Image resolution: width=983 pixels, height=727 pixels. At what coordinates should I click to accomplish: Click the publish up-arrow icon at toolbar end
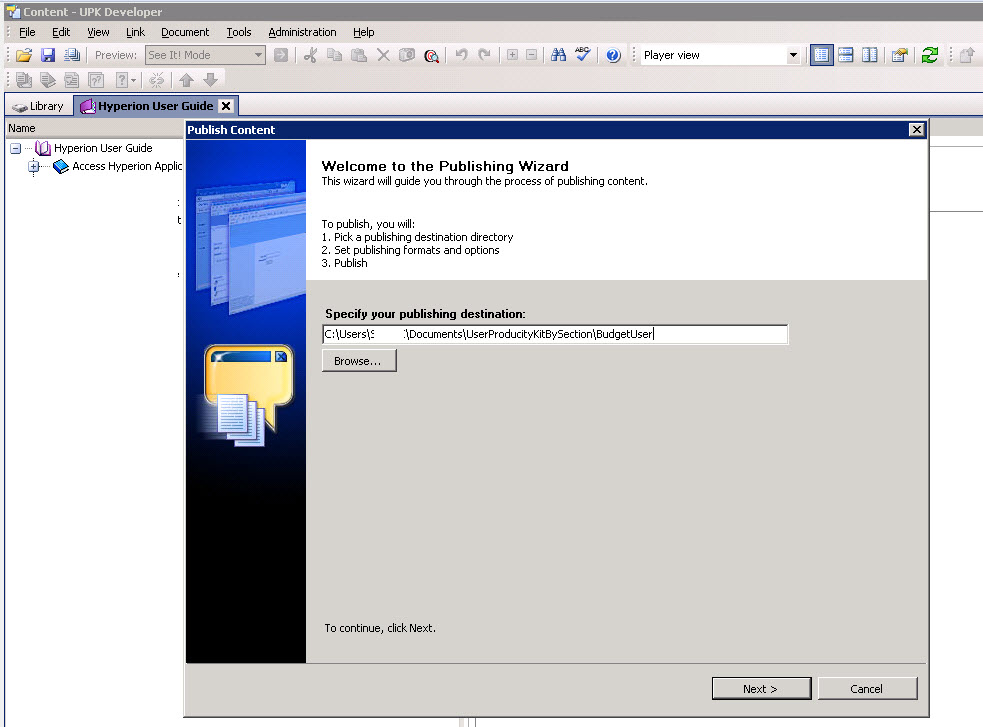pyautogui.click(x=967, y=55)
